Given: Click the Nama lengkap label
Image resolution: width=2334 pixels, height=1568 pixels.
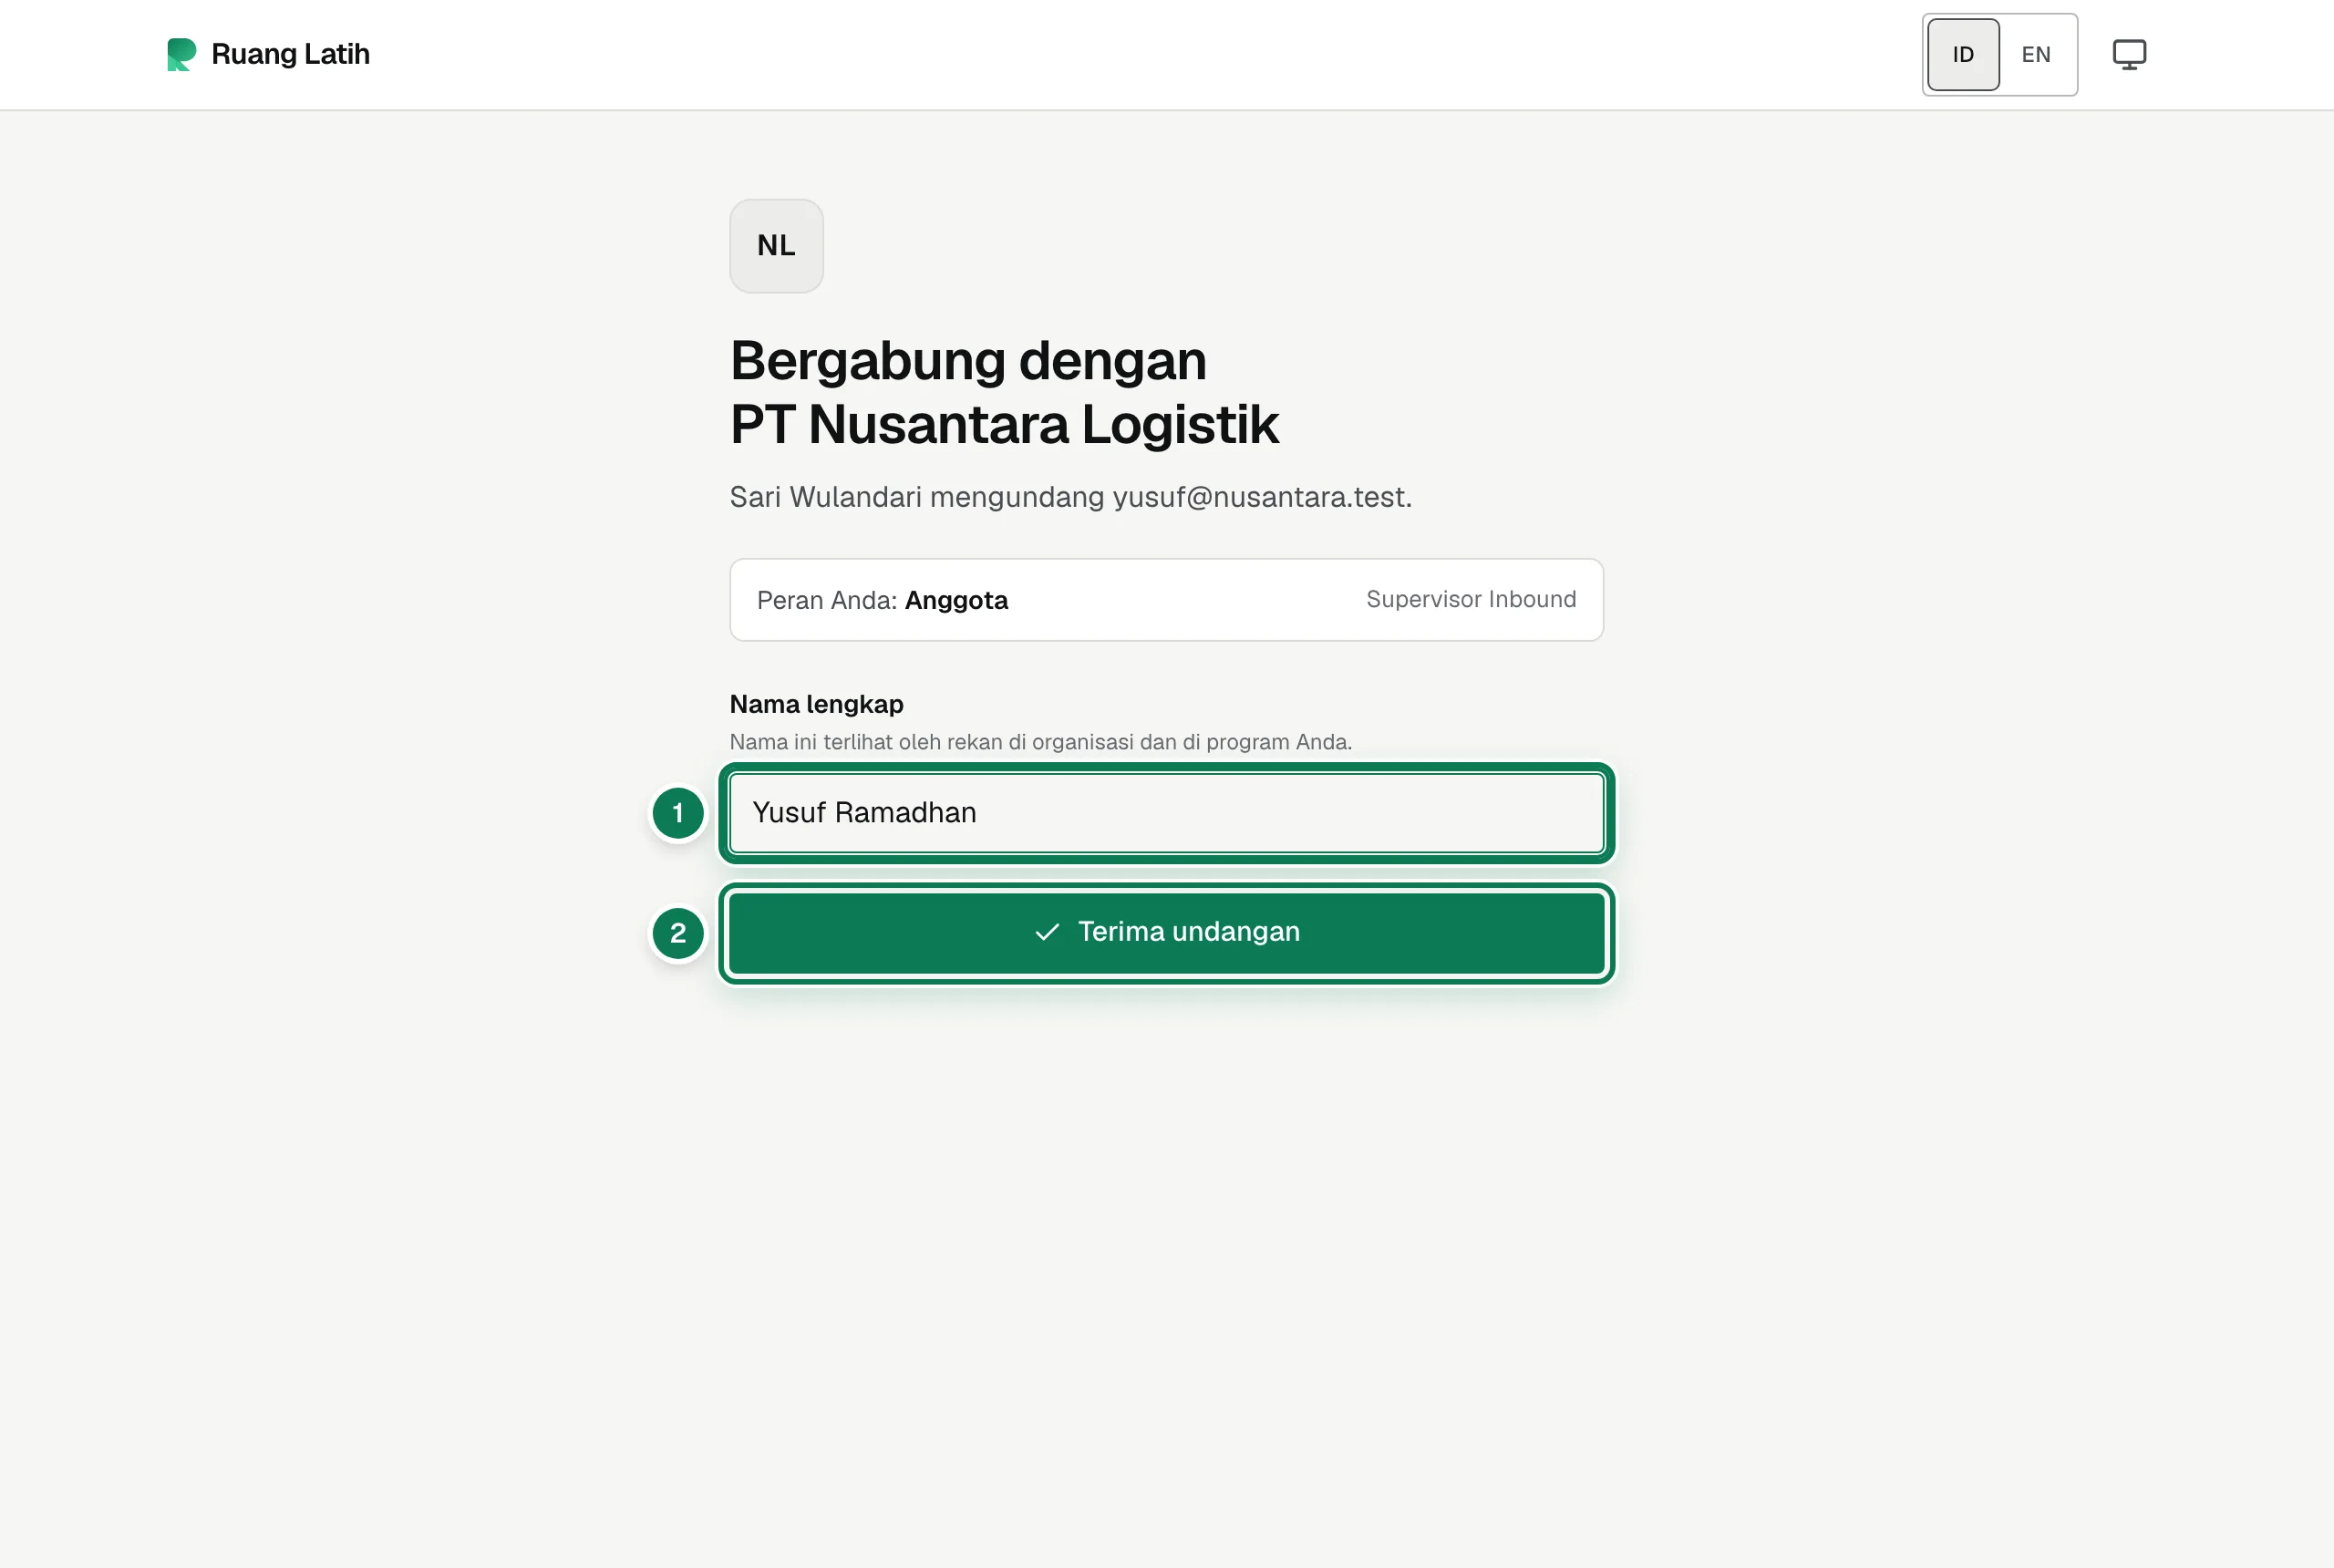Looking at the screenshot, I should 816,704.
